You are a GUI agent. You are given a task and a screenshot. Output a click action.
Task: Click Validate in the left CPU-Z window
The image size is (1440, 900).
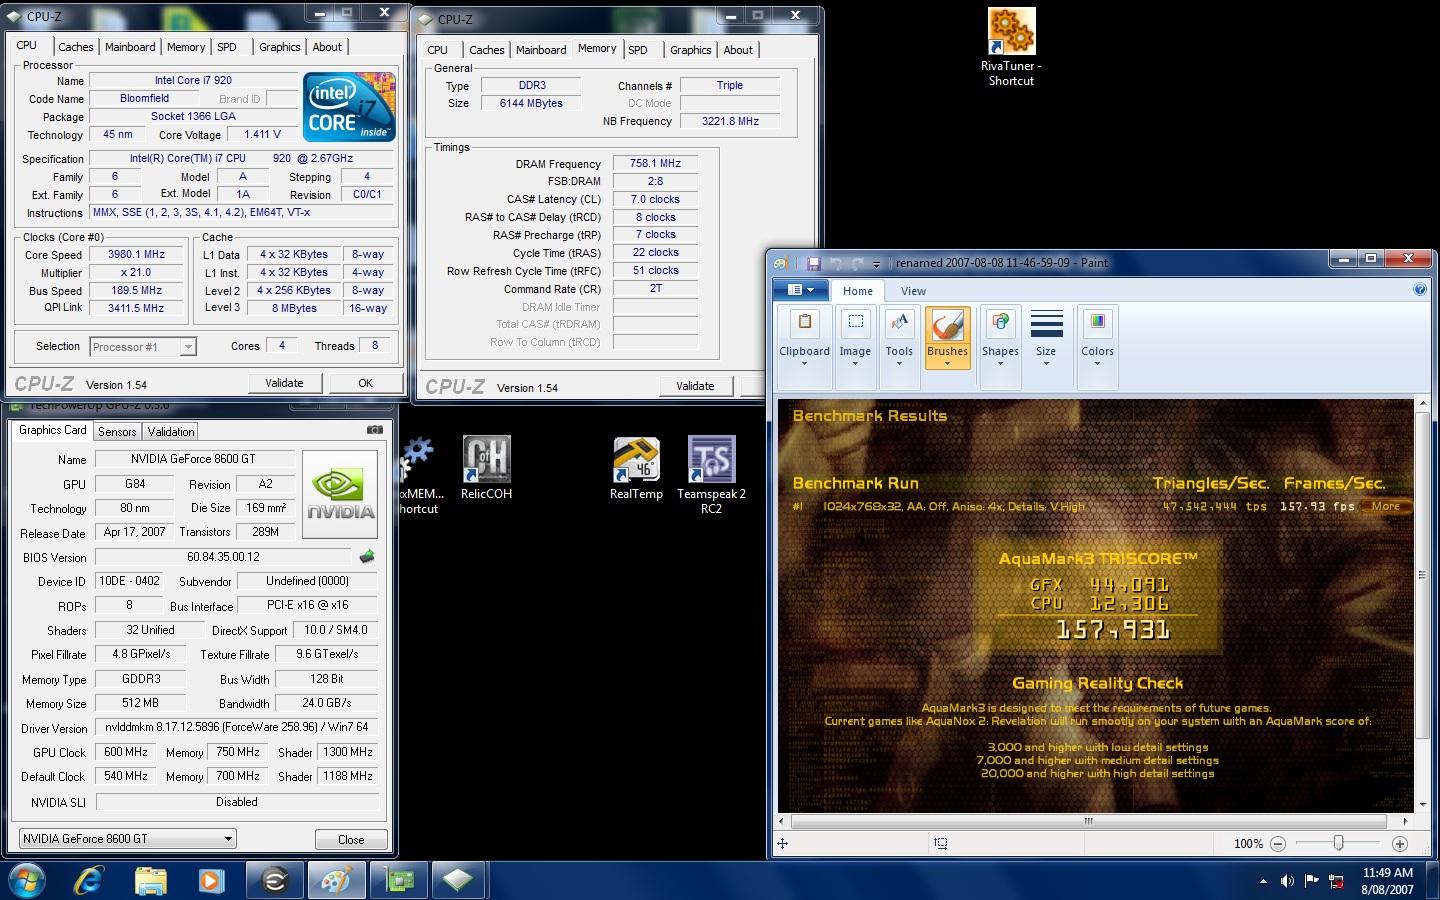(284, 383)
